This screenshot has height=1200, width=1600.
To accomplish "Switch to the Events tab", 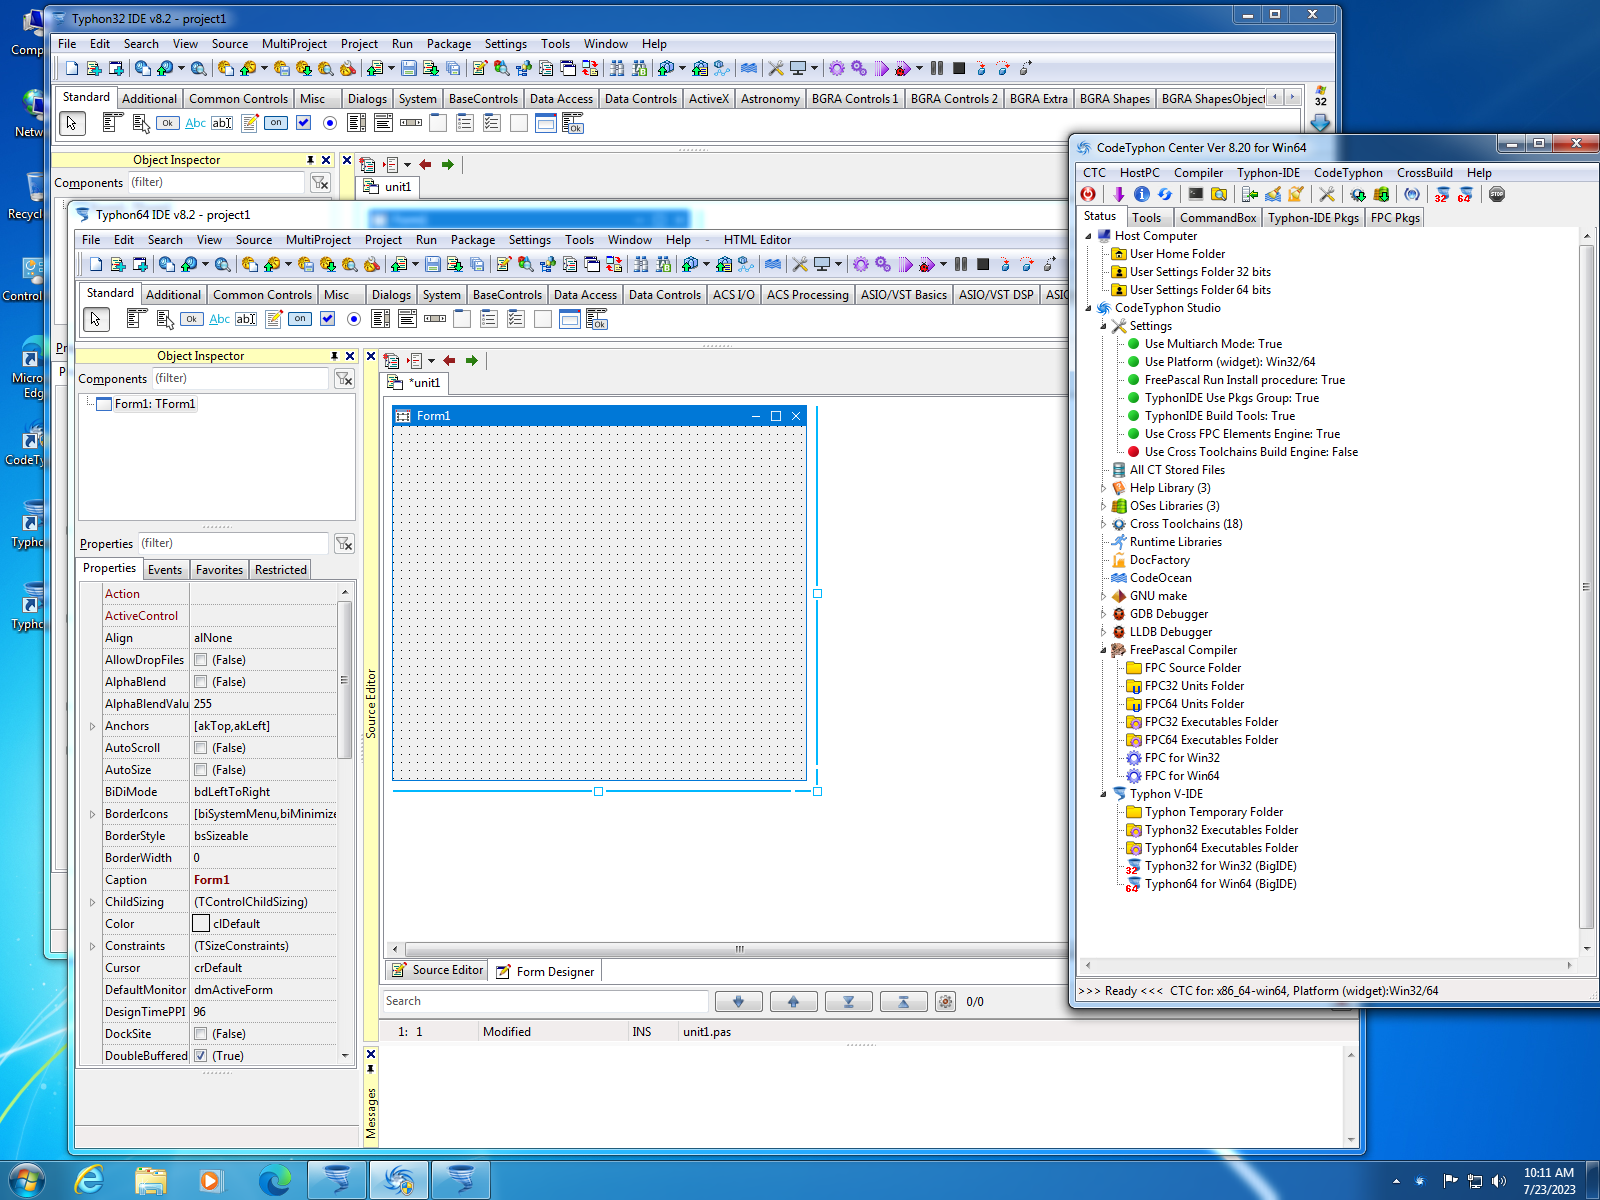I will pos(165,570).
